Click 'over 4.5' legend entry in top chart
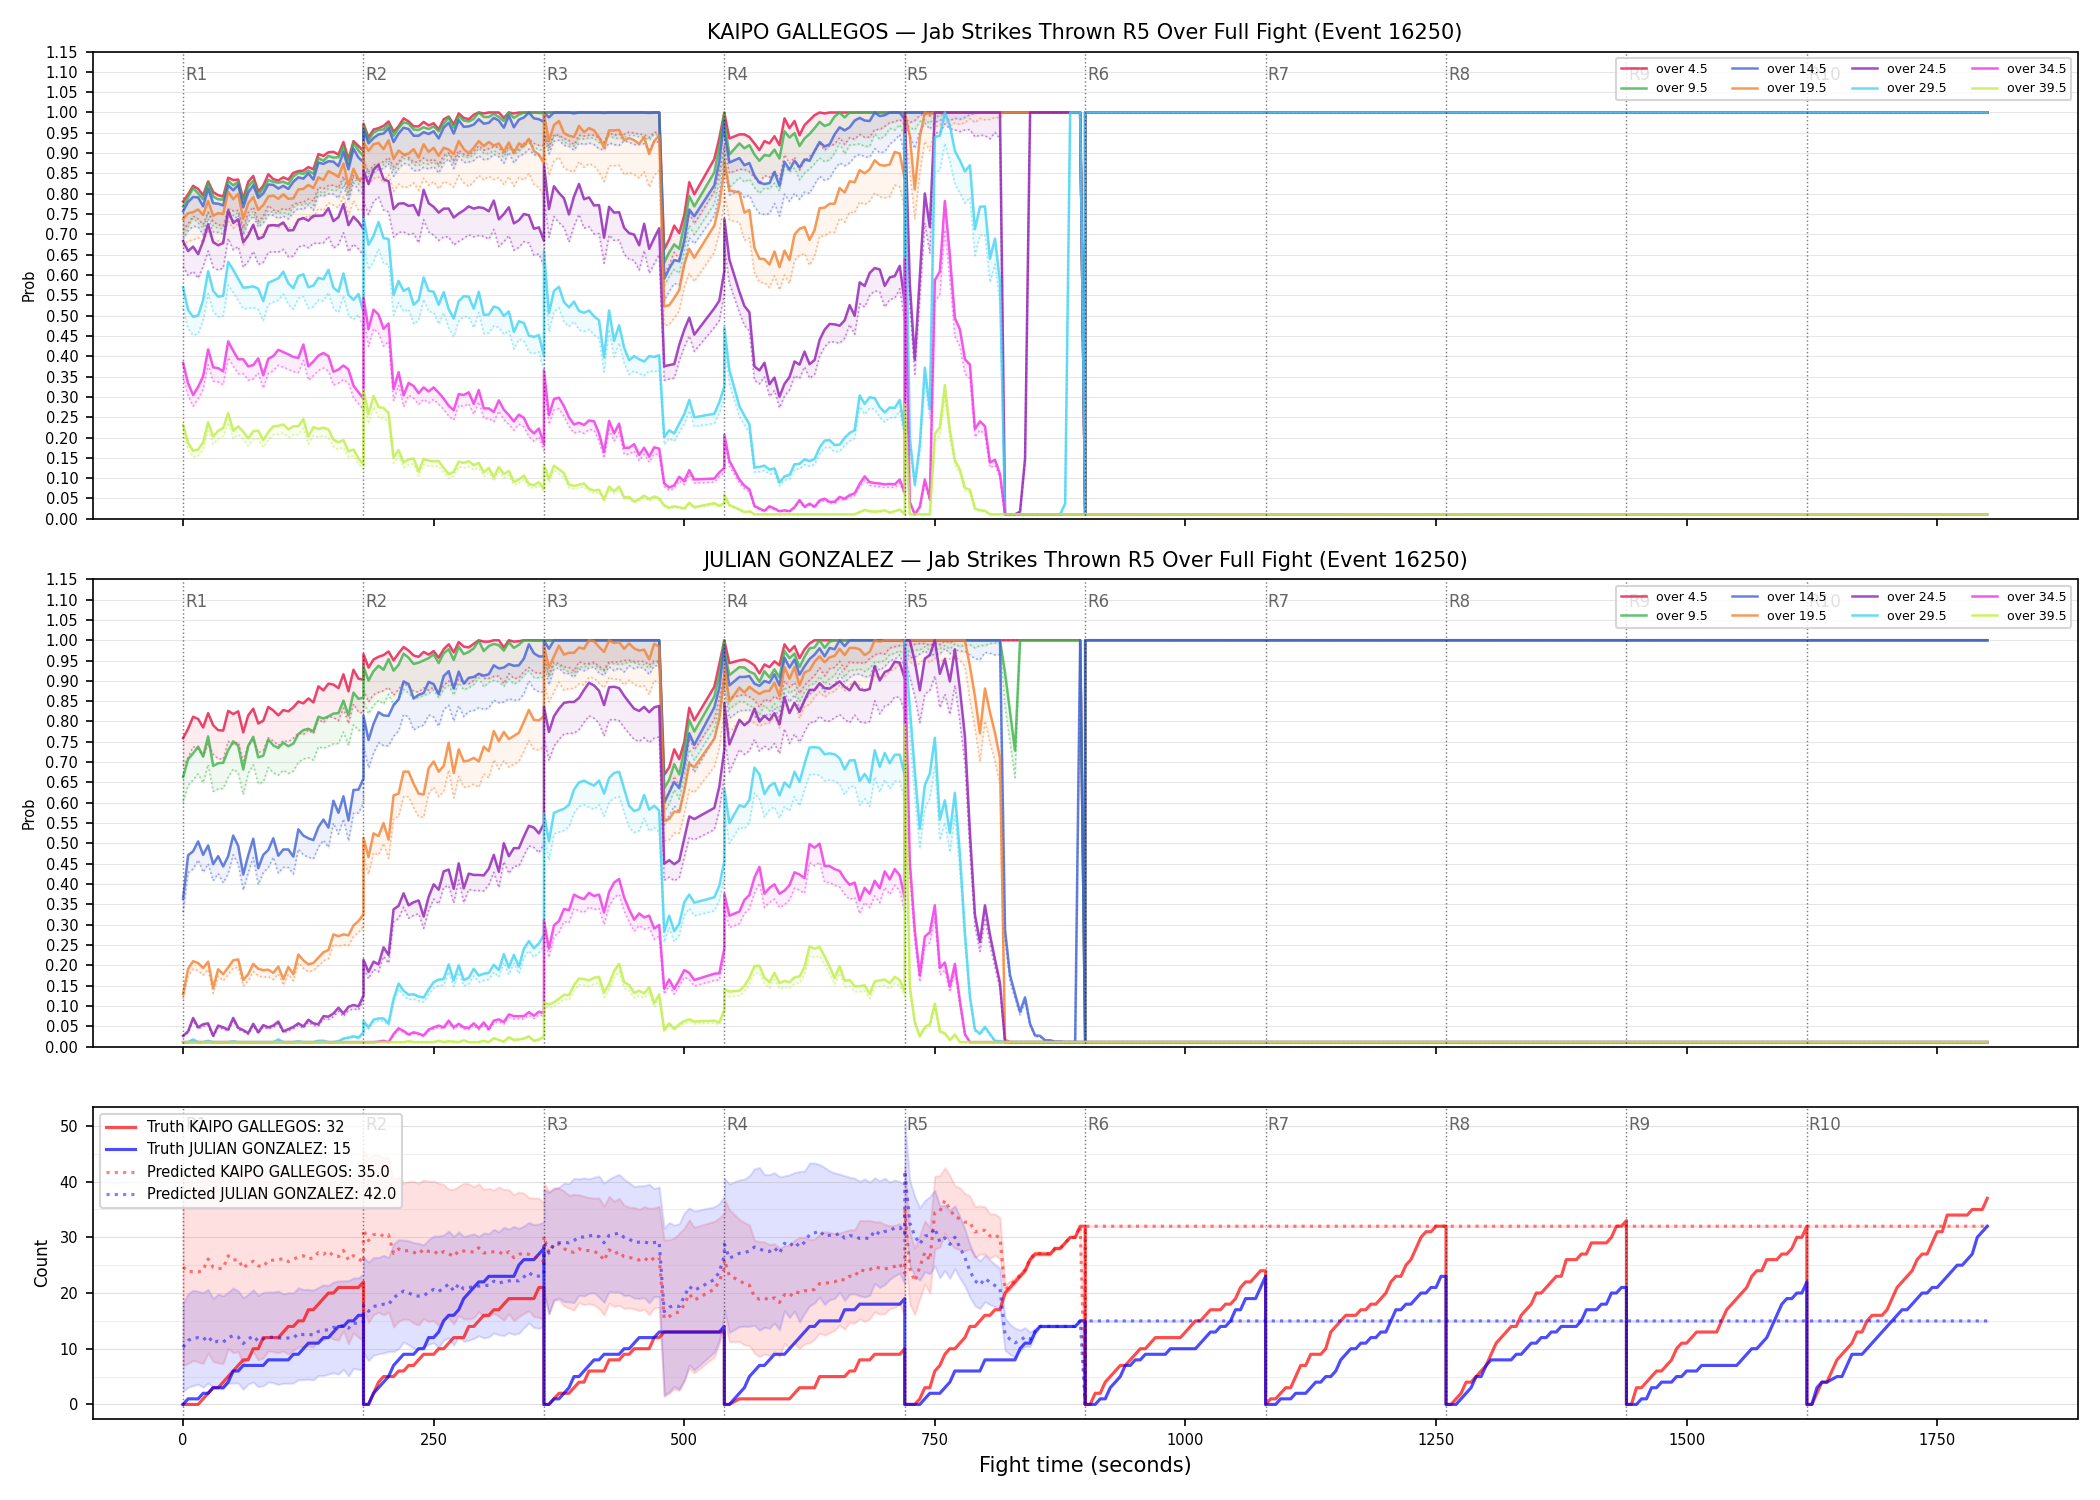Viewport: 2100px width, 1500px height. coord(1663,69)
